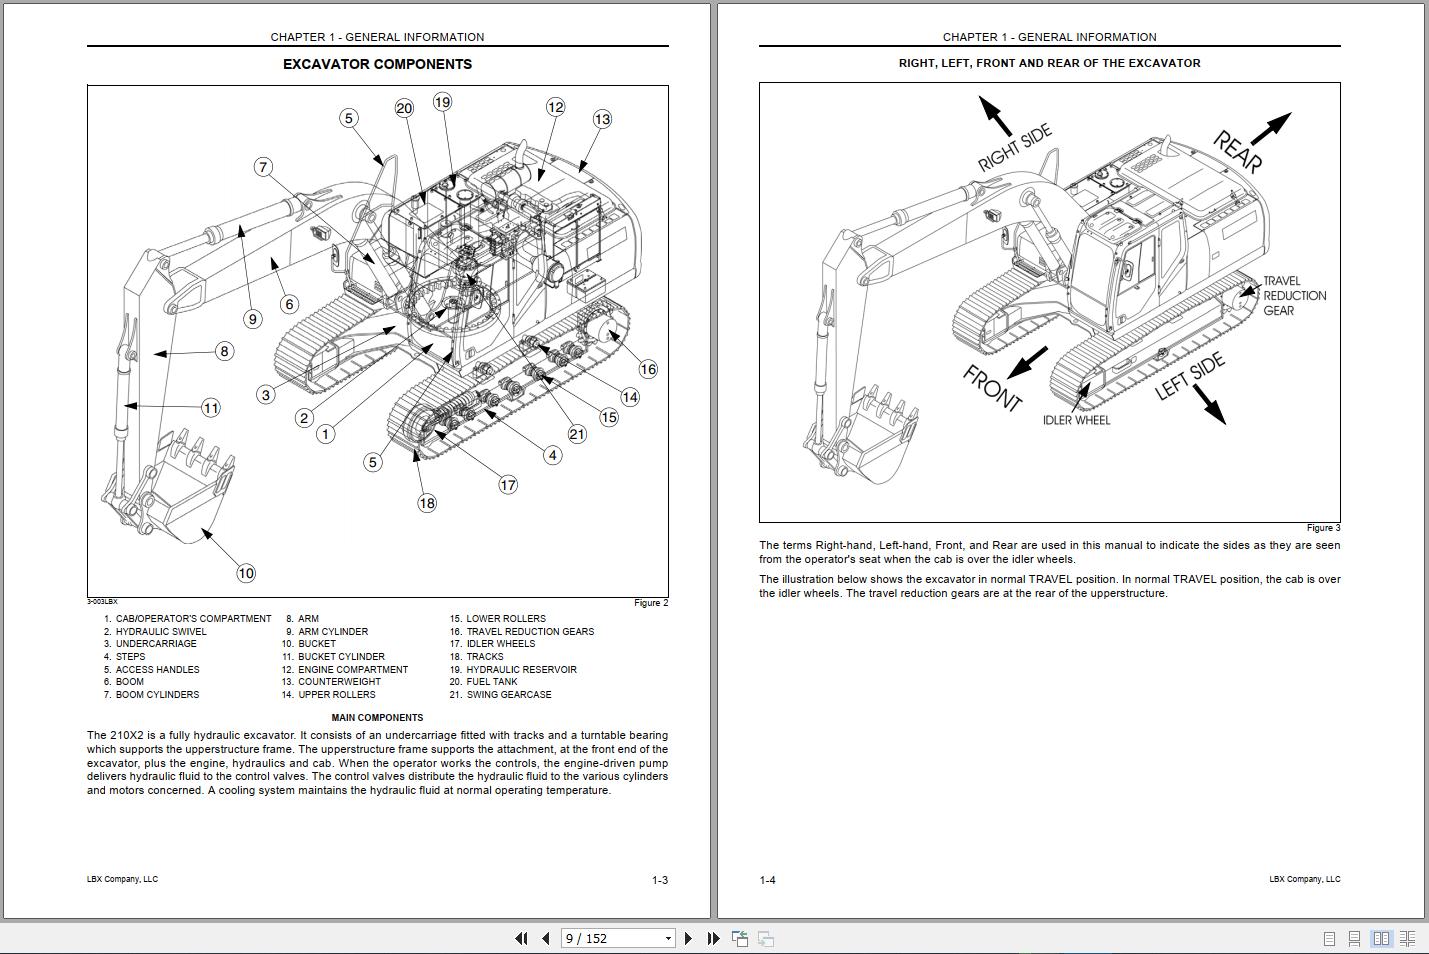
Task: Click legend entry '13. COUNTERWEIGHT'
Action: 331,682
